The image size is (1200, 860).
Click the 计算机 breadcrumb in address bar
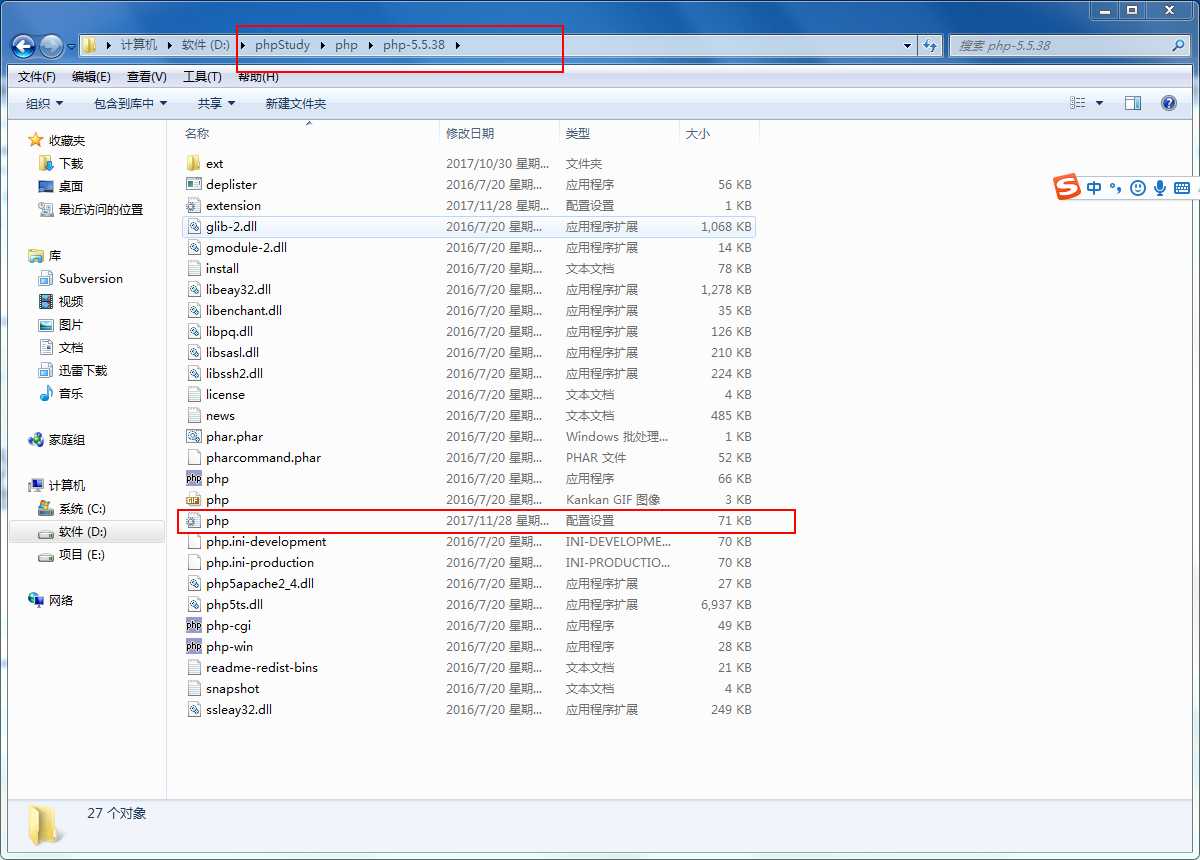(x=139, y=45)
